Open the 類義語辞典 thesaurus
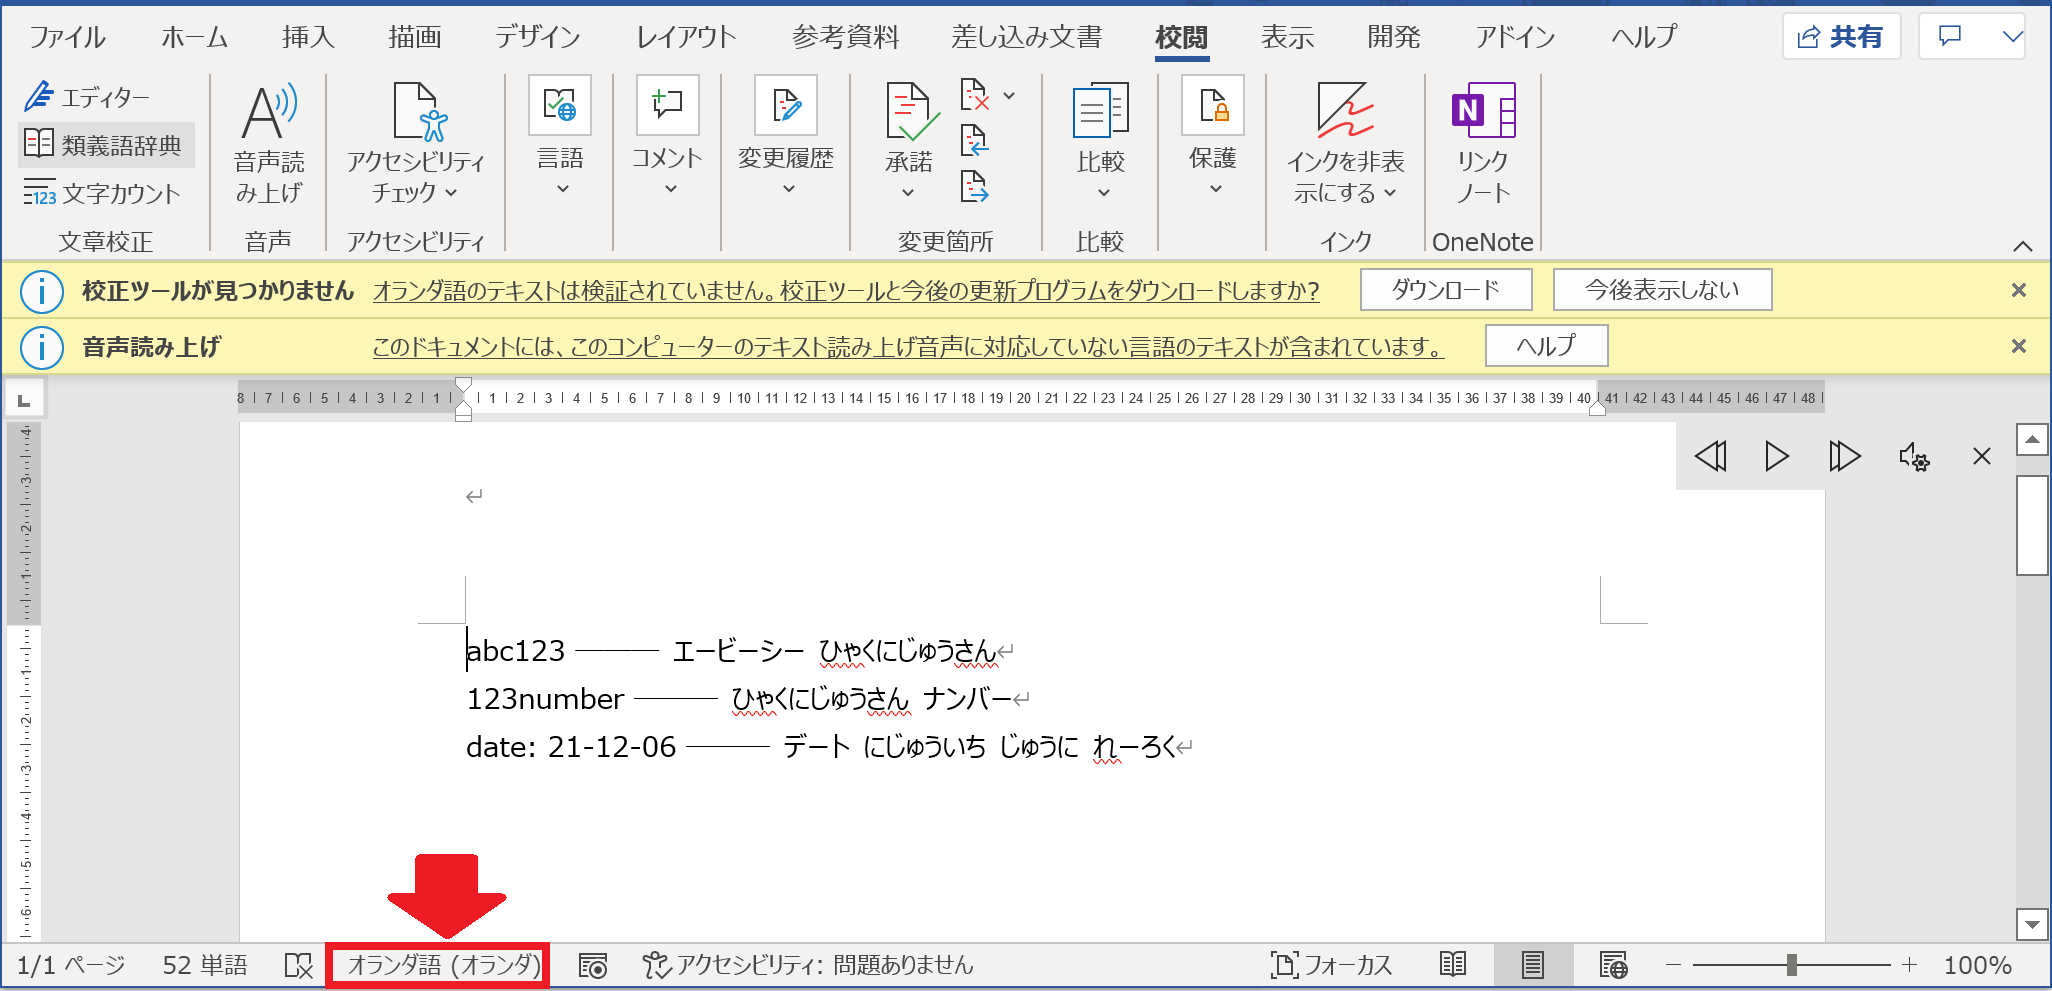 coord(104,145)
